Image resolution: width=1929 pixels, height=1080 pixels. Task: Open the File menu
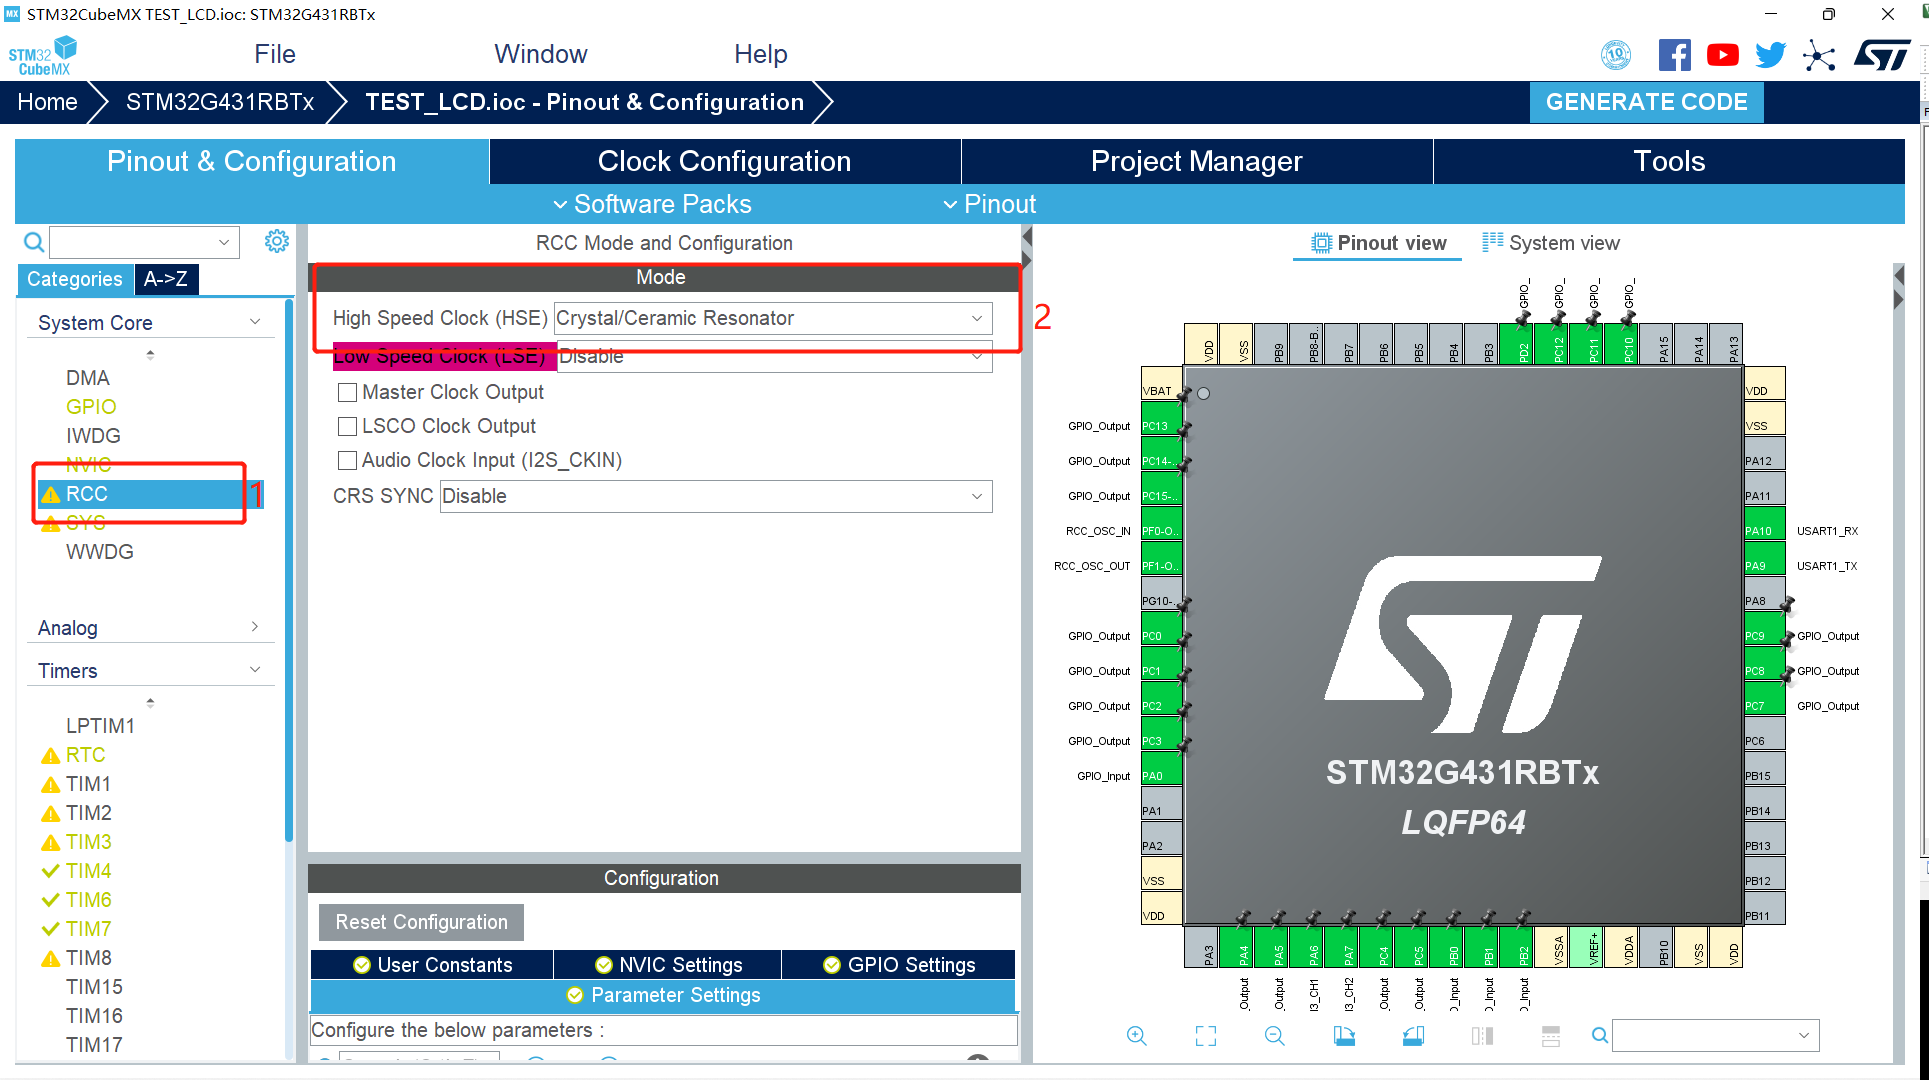tap(275, 54)
